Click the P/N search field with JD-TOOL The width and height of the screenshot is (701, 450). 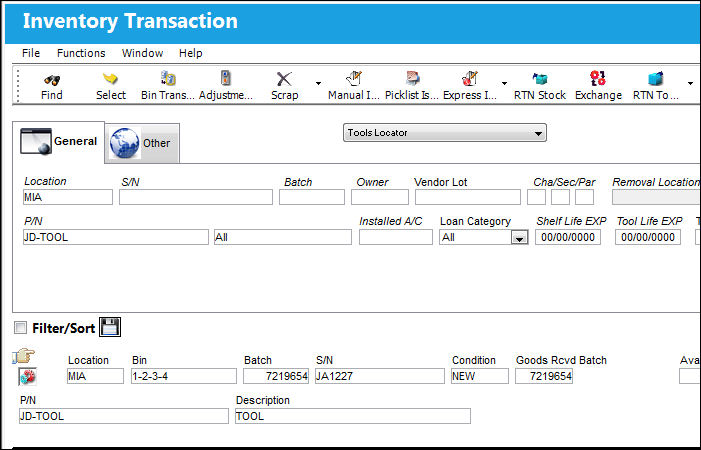tap(116, 237)
